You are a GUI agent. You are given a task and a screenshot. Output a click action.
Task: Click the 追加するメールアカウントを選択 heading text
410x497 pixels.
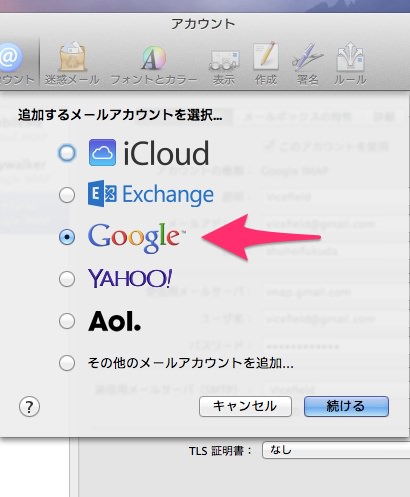pos(120,115)
